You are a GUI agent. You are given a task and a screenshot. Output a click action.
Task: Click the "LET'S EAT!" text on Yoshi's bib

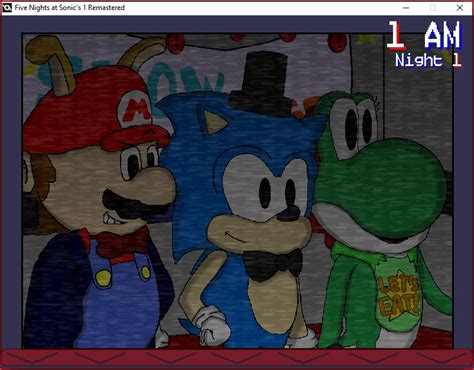coord(398,297)
